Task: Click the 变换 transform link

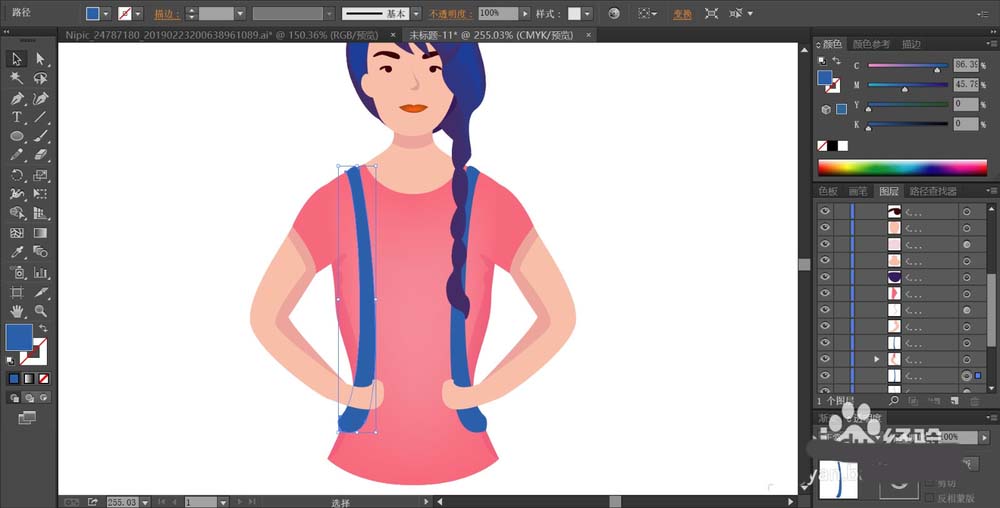Action: [x=682, y=13]
